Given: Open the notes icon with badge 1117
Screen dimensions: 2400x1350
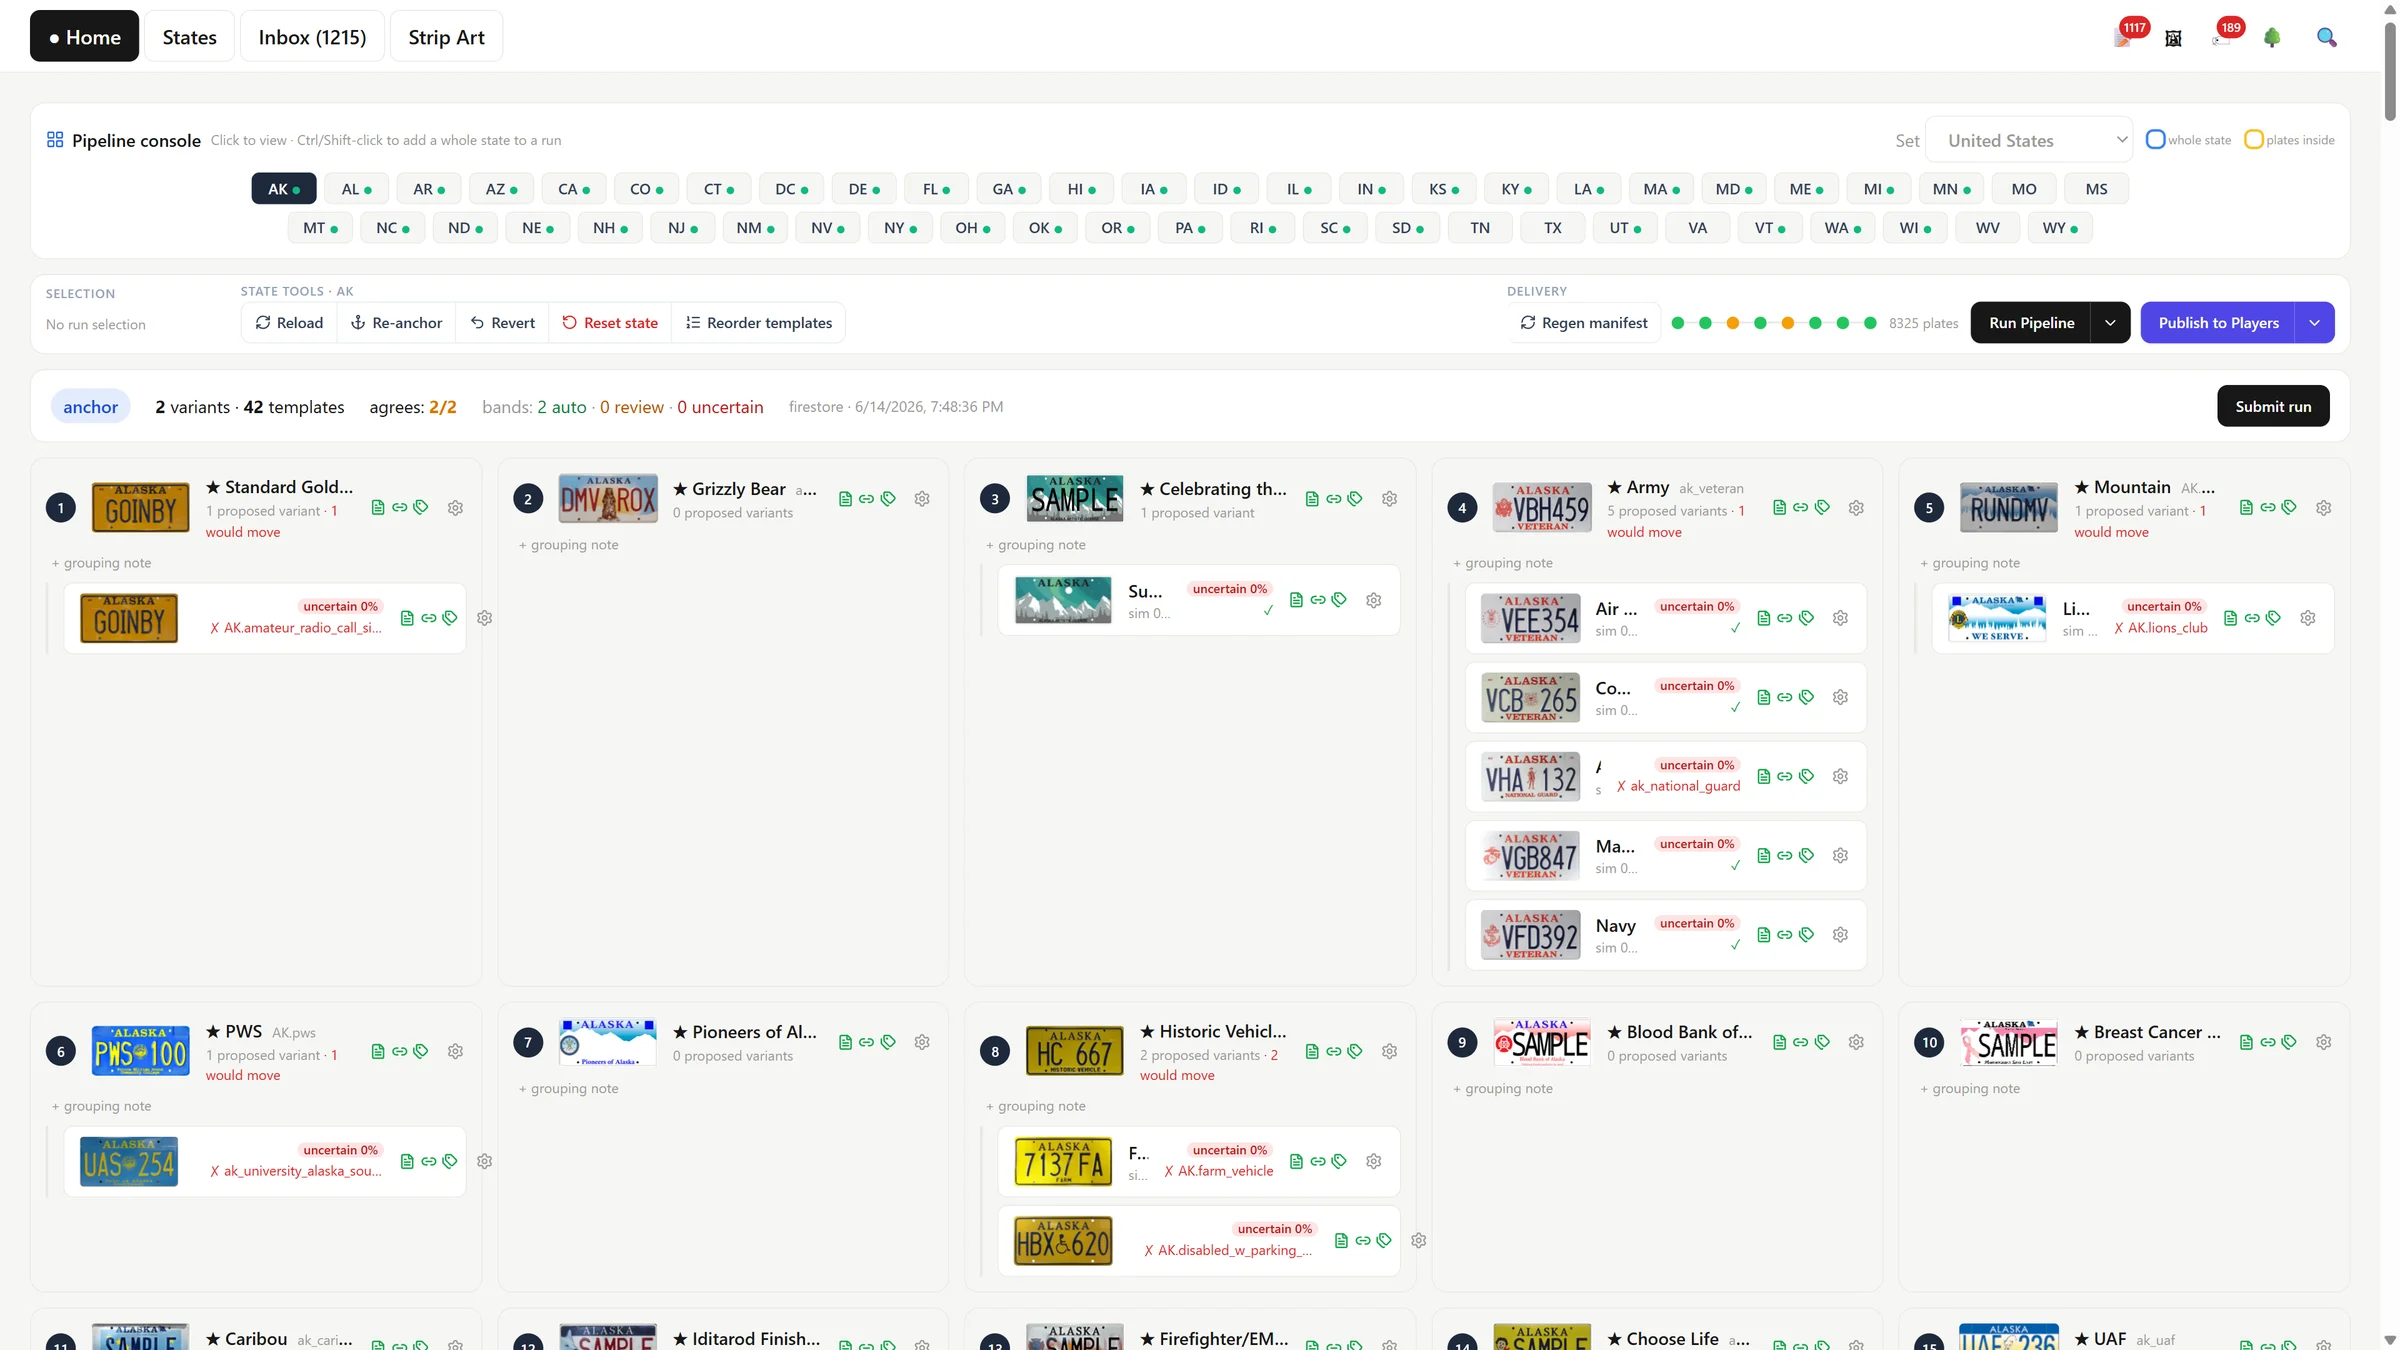Looking at the screenshot, I should (x=2124, y=37).
